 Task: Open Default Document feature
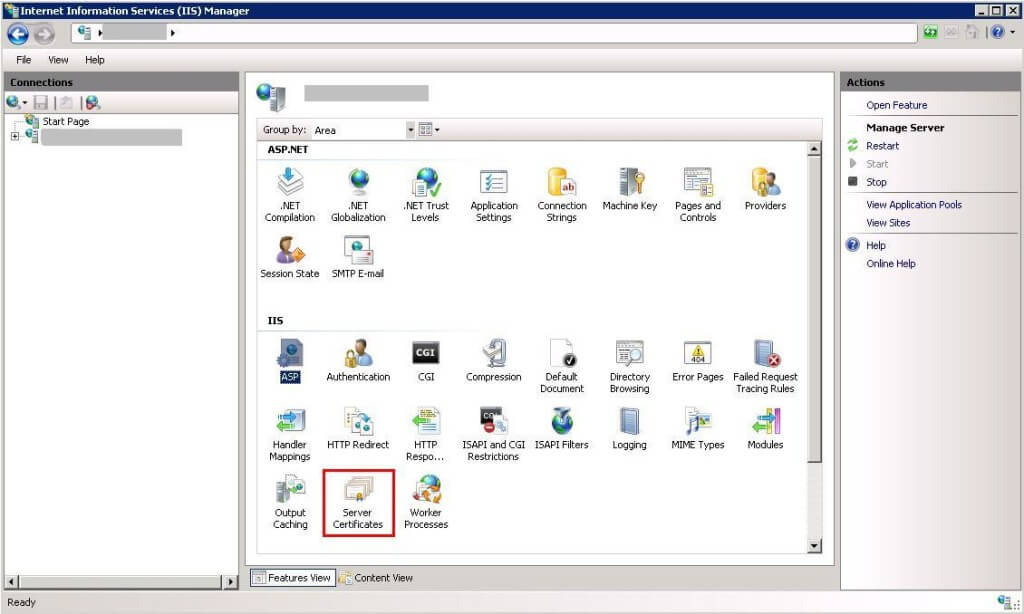tap(562, 366)
